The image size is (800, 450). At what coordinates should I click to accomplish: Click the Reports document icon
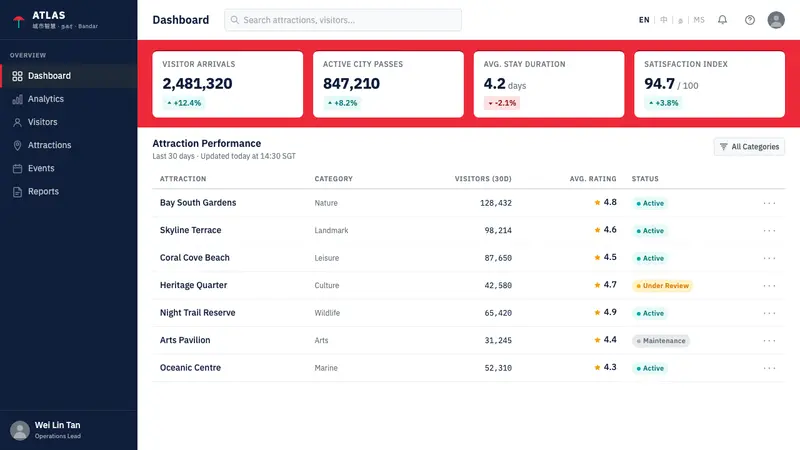[17, 192]
